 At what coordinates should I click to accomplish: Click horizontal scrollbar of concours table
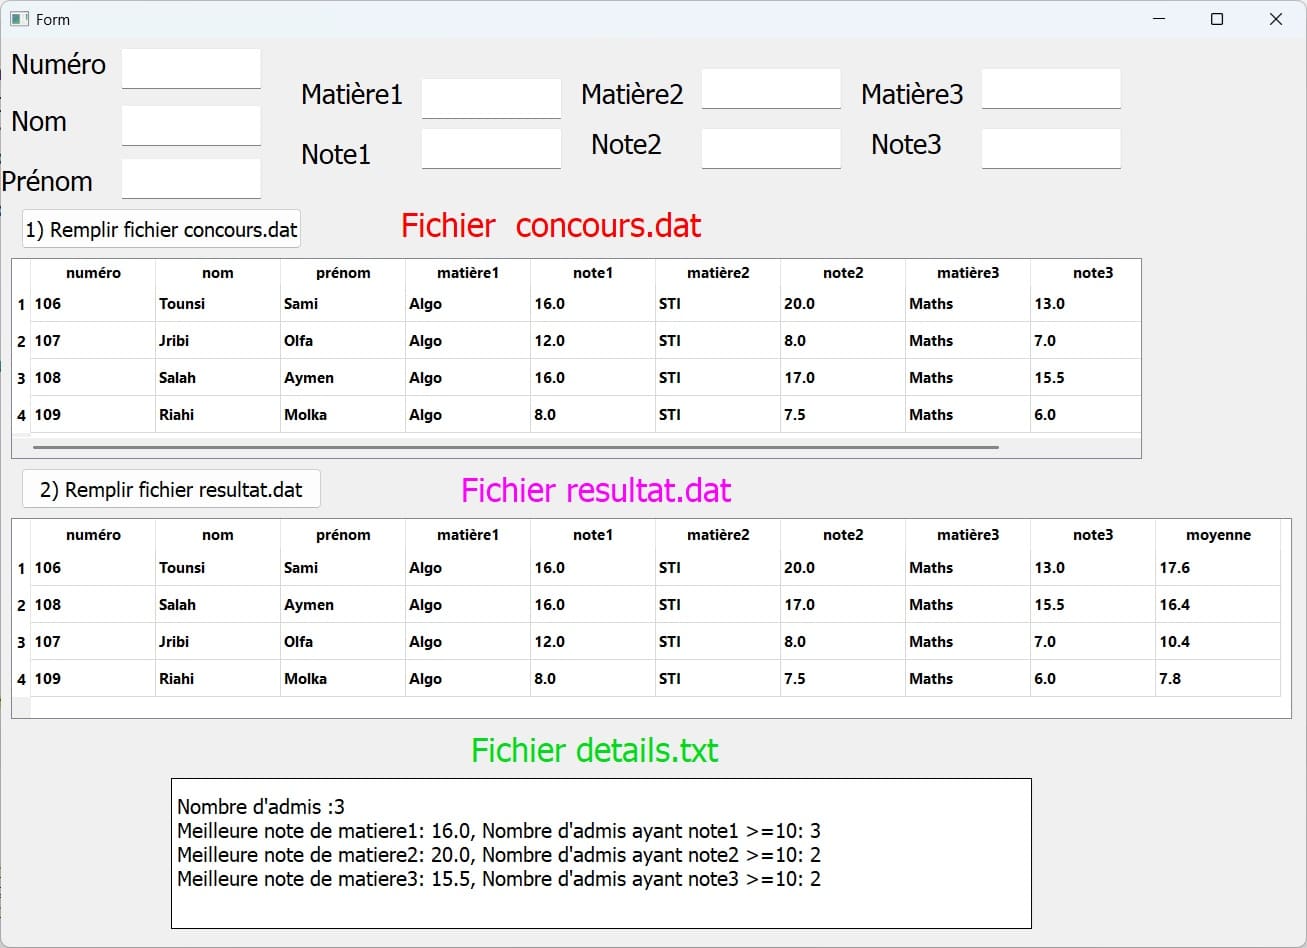tap(515, 447)
